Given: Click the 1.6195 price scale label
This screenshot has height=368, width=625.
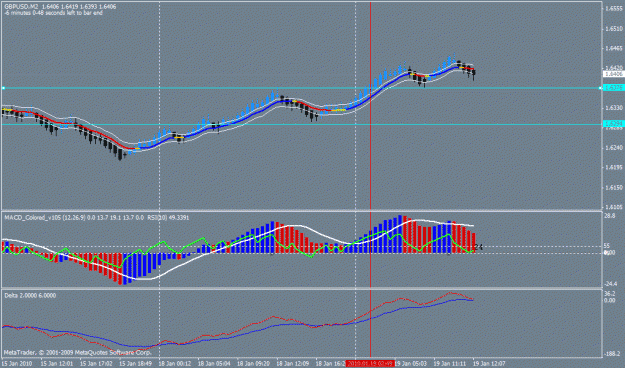Looking at the screenshot, I should (x=614, y=167).
